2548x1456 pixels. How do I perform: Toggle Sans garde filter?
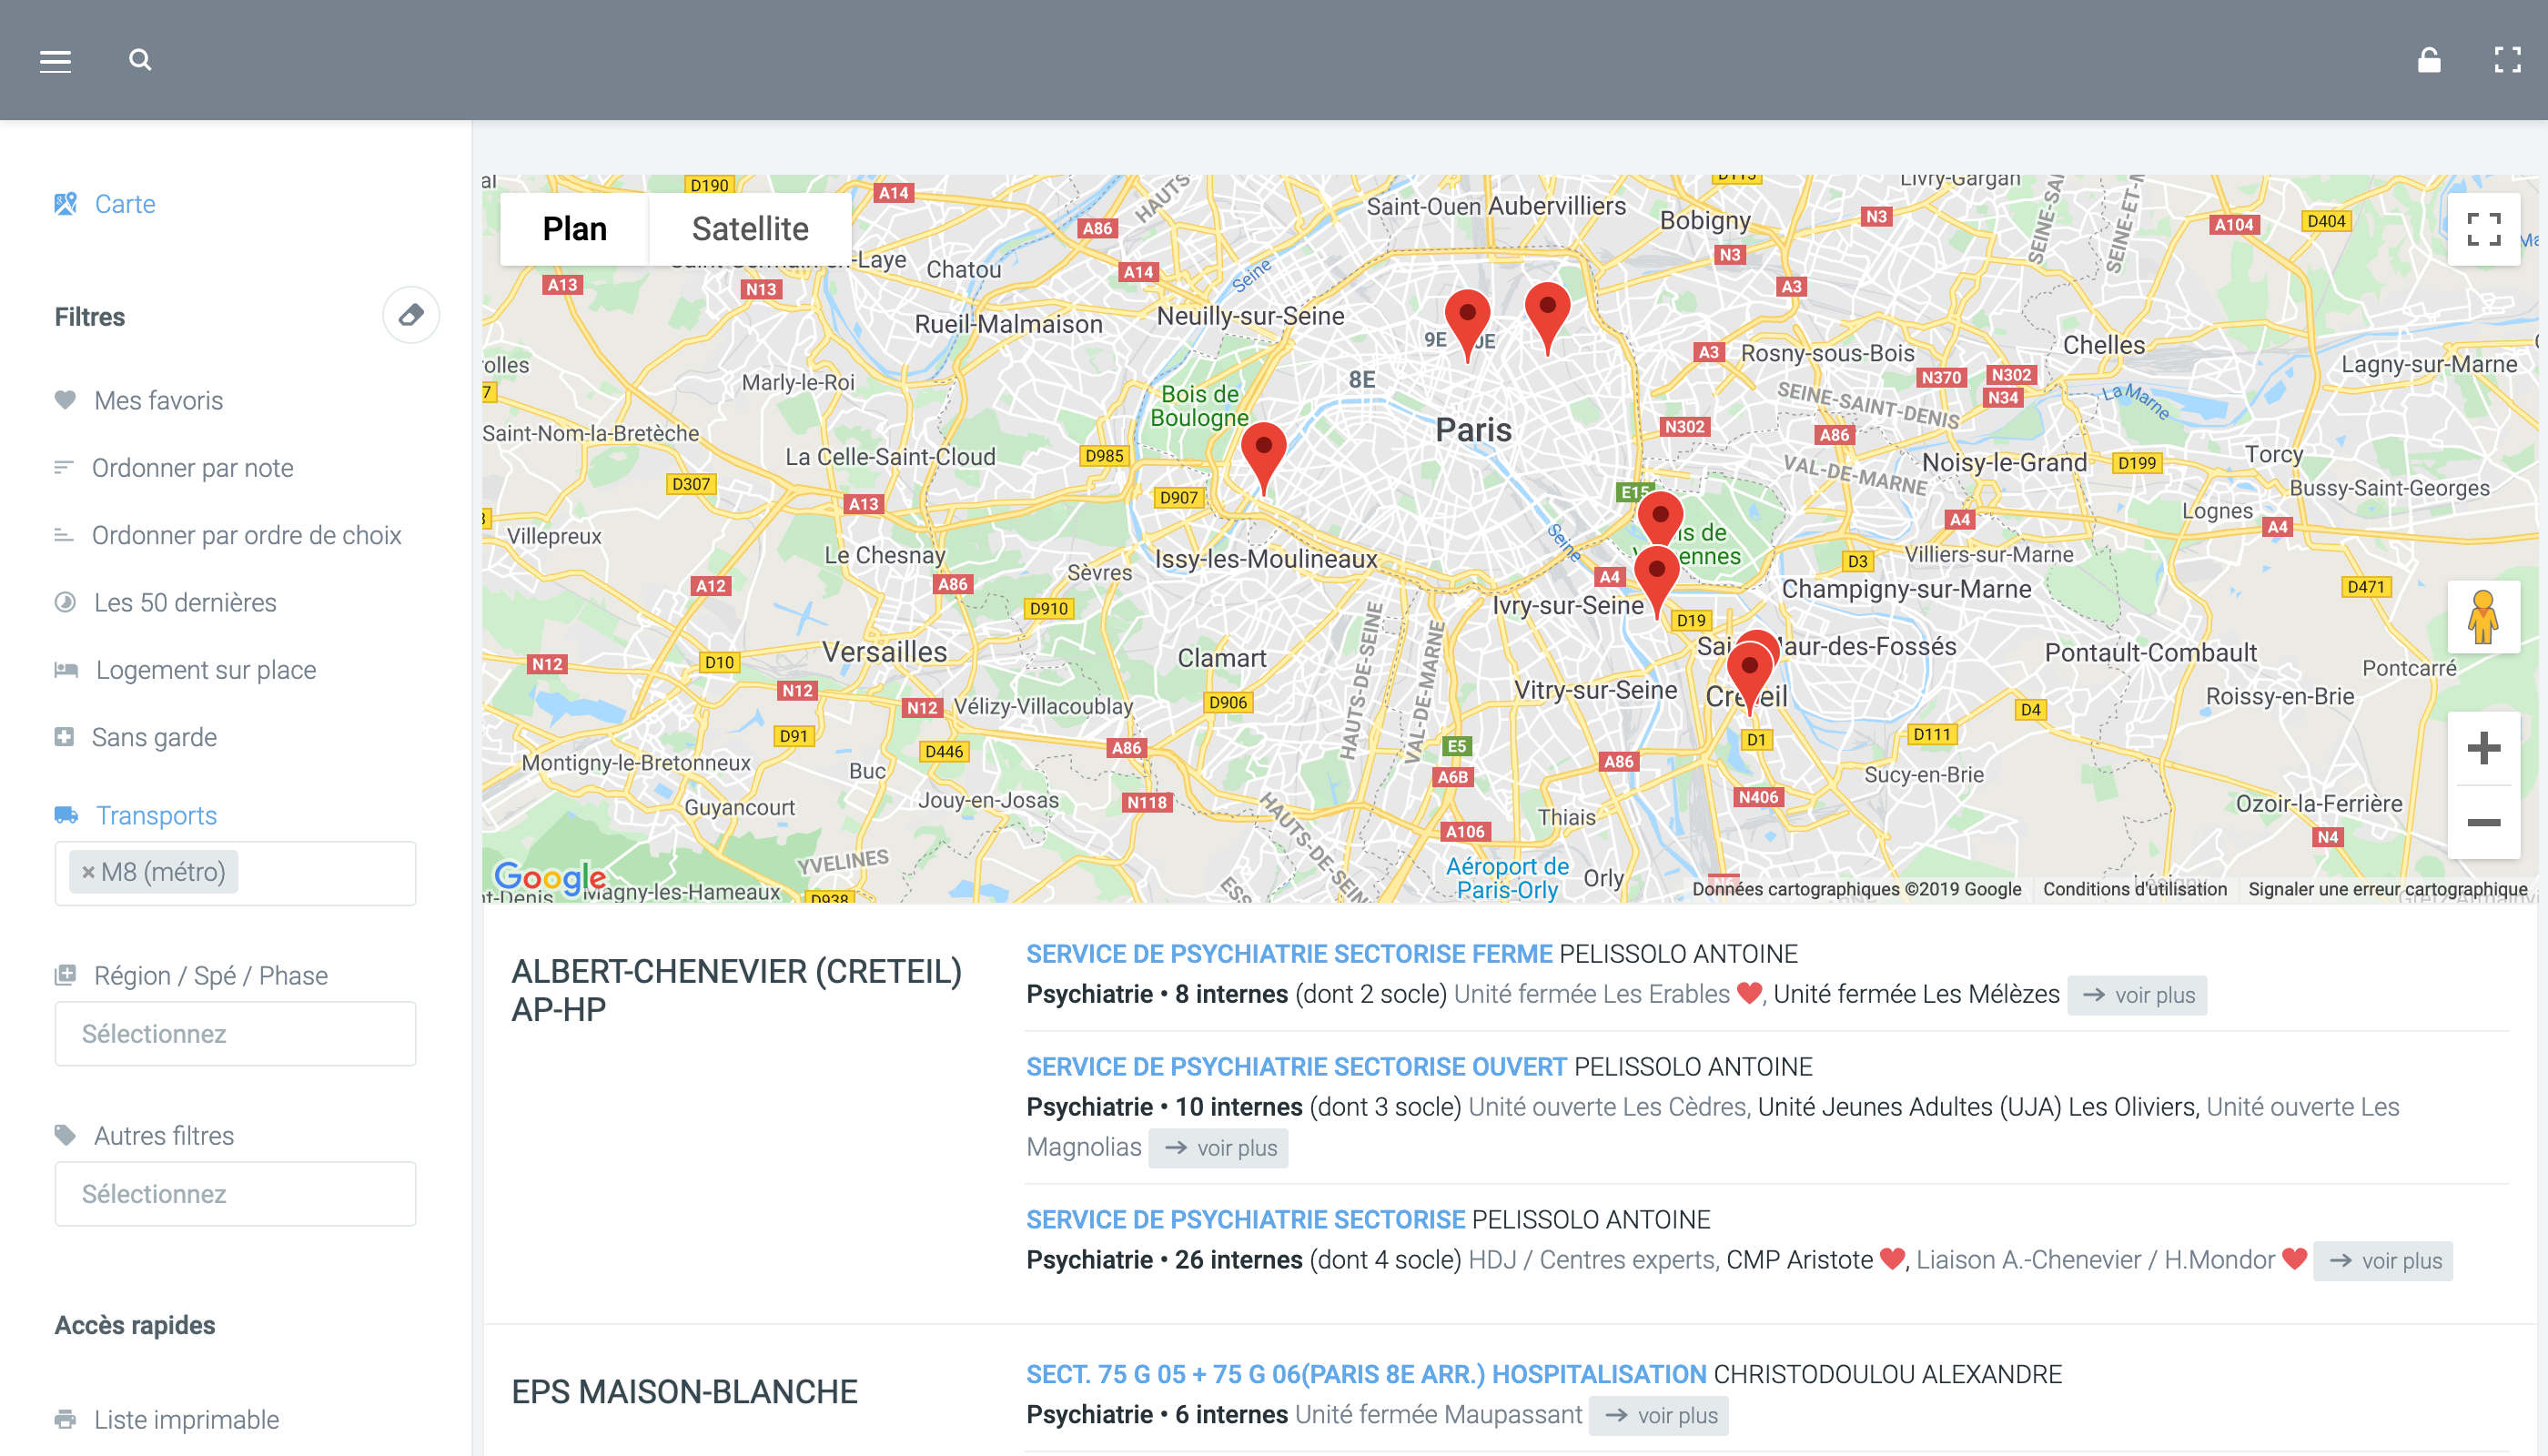coord(154,737)
